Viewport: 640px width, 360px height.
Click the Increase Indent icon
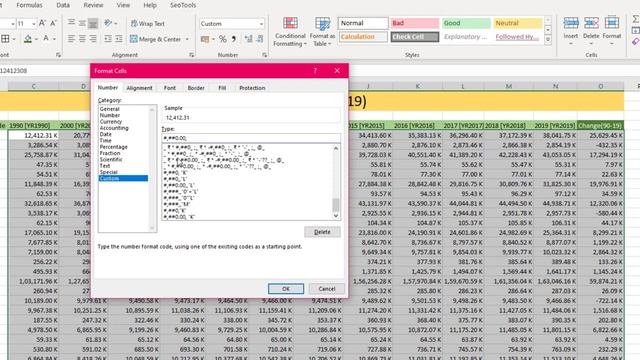click(x=118, y=39)
